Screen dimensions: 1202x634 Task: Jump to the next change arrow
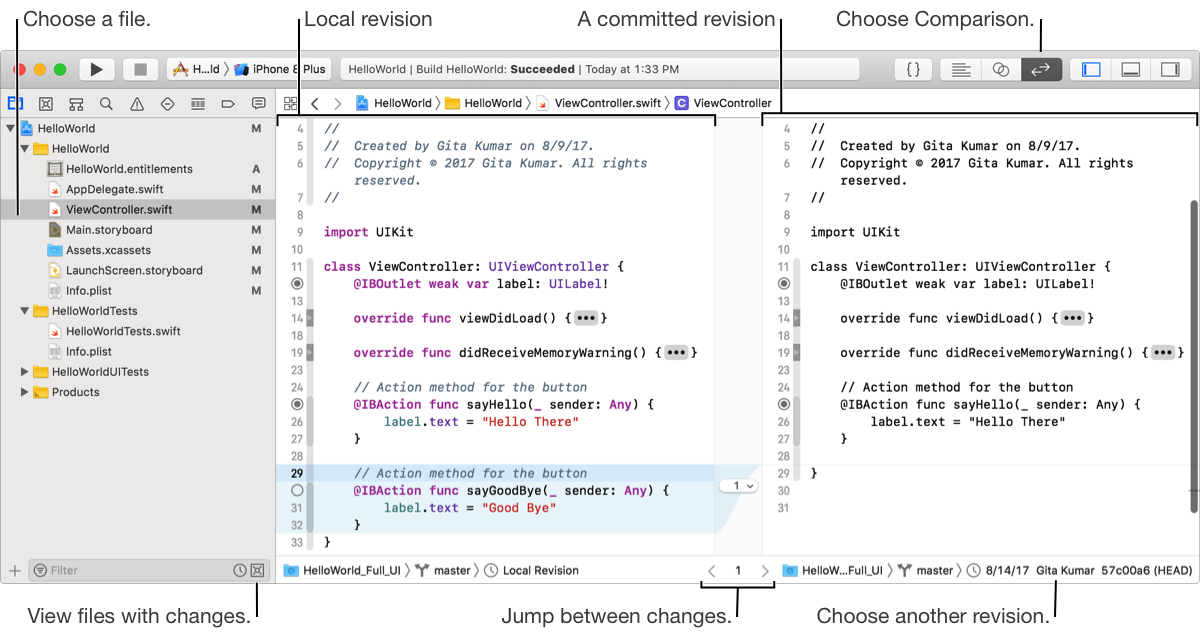pyautogui.click(x=765, y=571)
